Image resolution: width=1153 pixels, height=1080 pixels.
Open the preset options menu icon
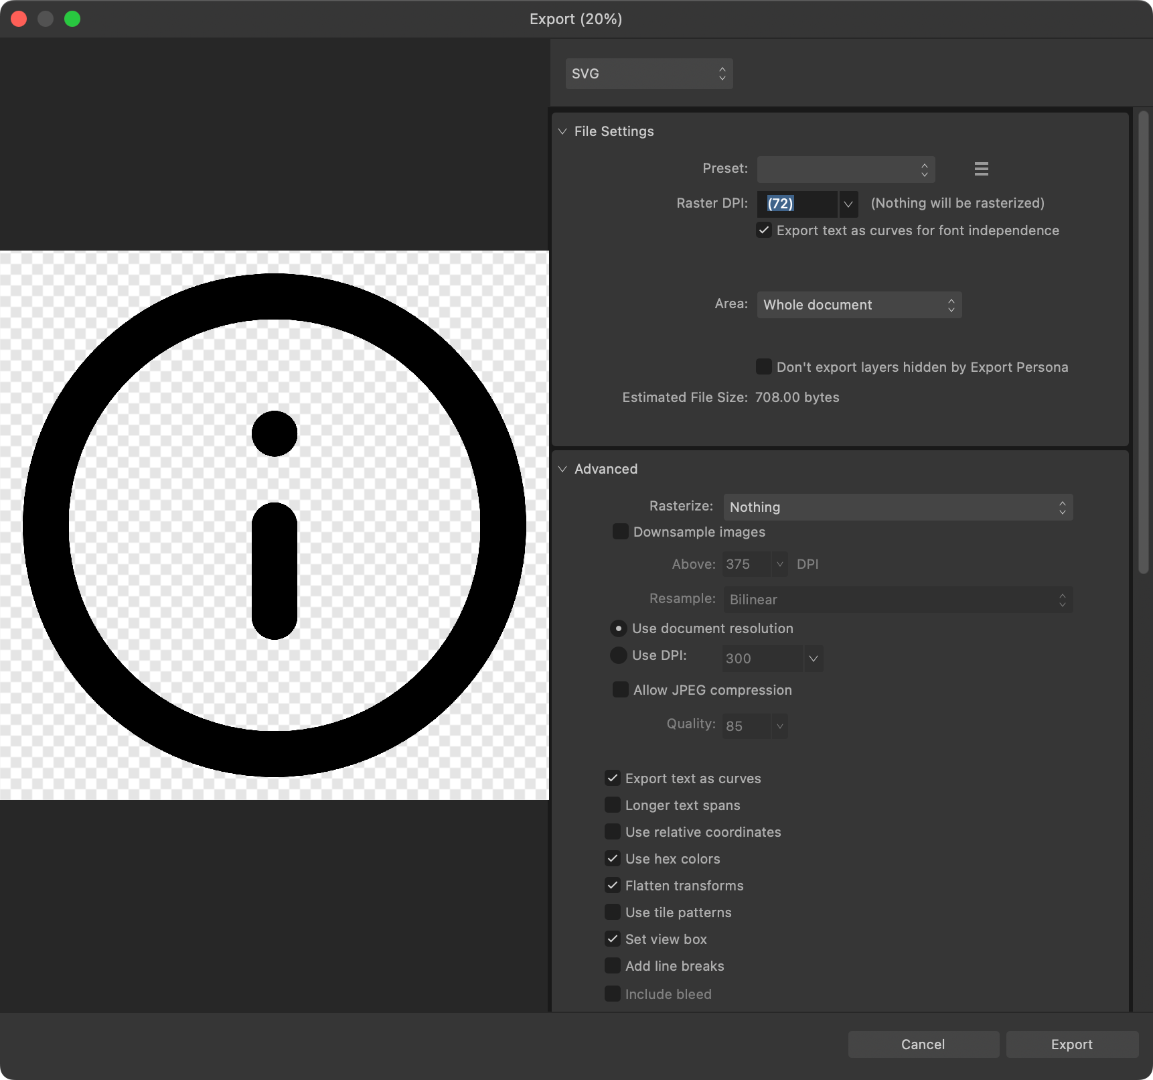[x=981, y=169]
